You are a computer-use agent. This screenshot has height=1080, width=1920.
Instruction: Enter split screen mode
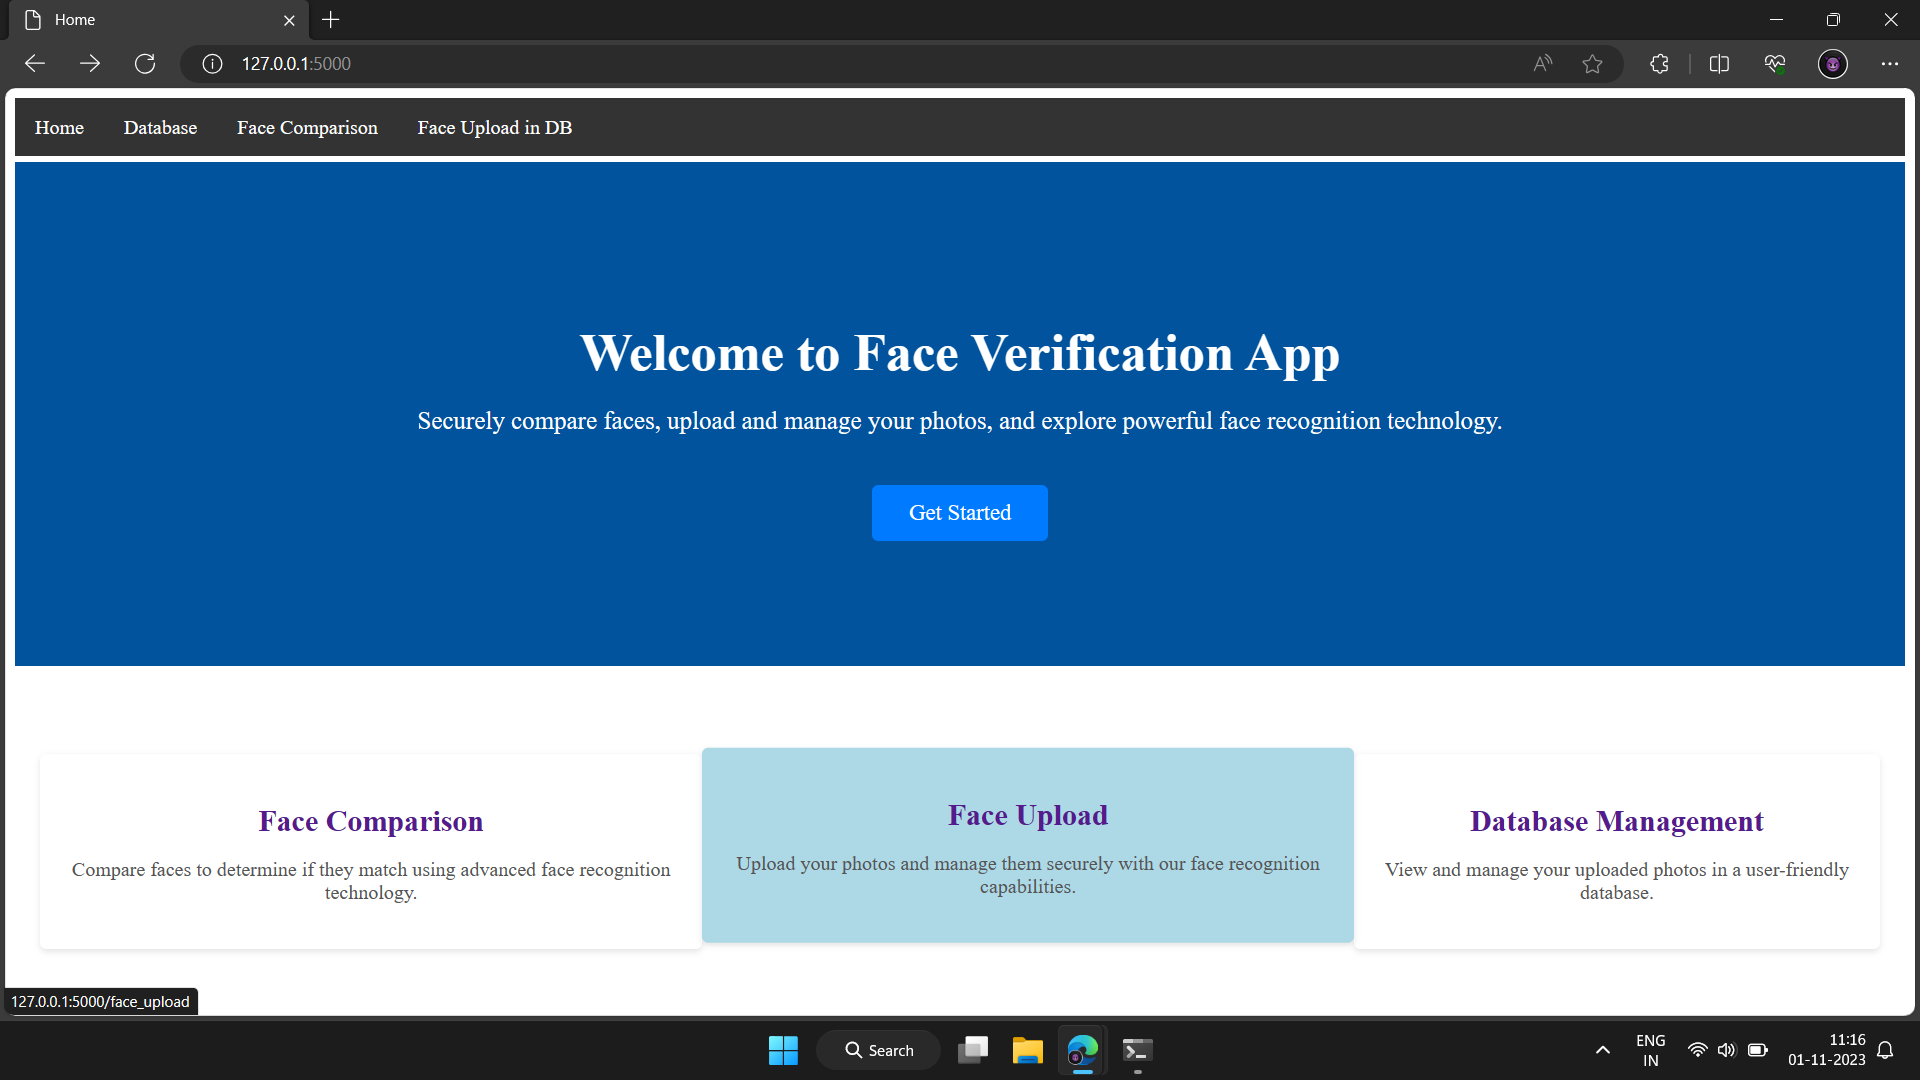[1719, 63]
